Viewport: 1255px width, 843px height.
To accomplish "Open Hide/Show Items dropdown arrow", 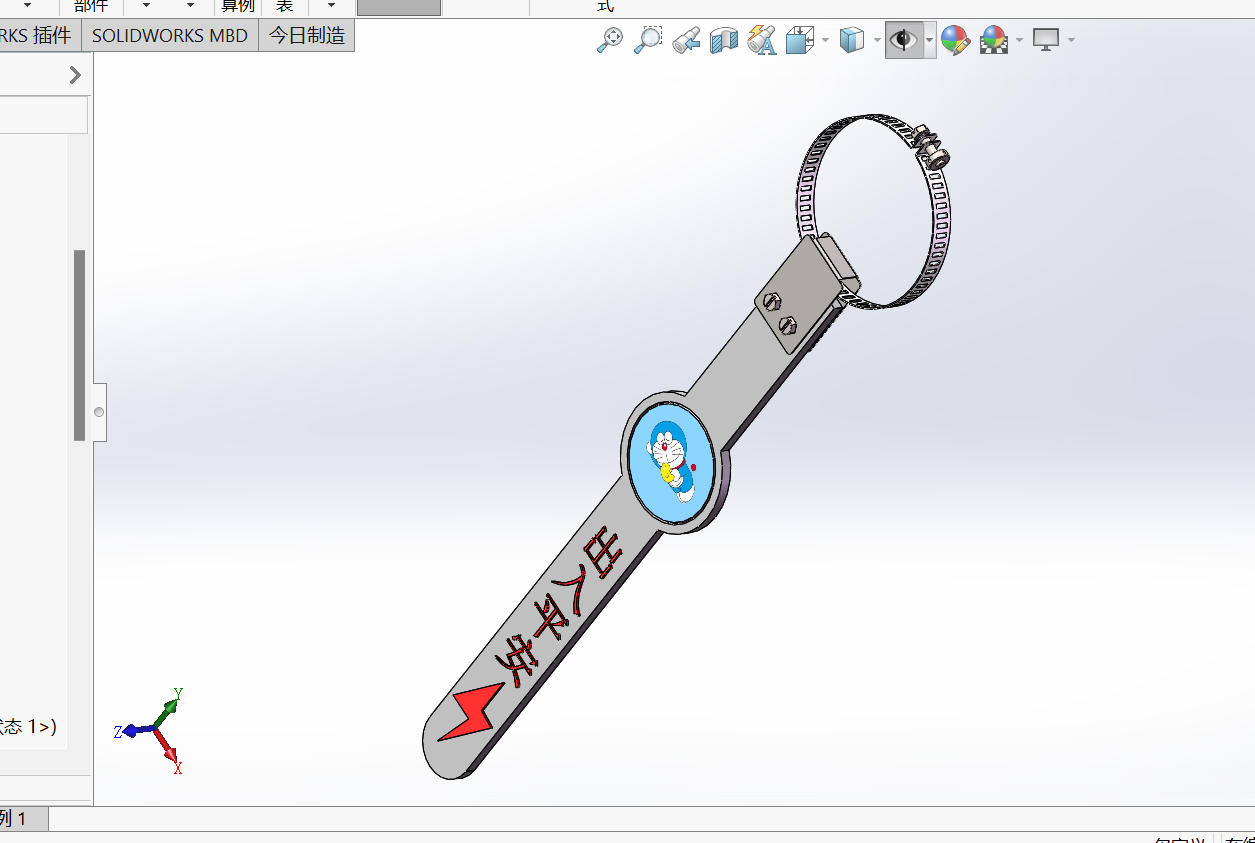I will click(x=930, y=40).
